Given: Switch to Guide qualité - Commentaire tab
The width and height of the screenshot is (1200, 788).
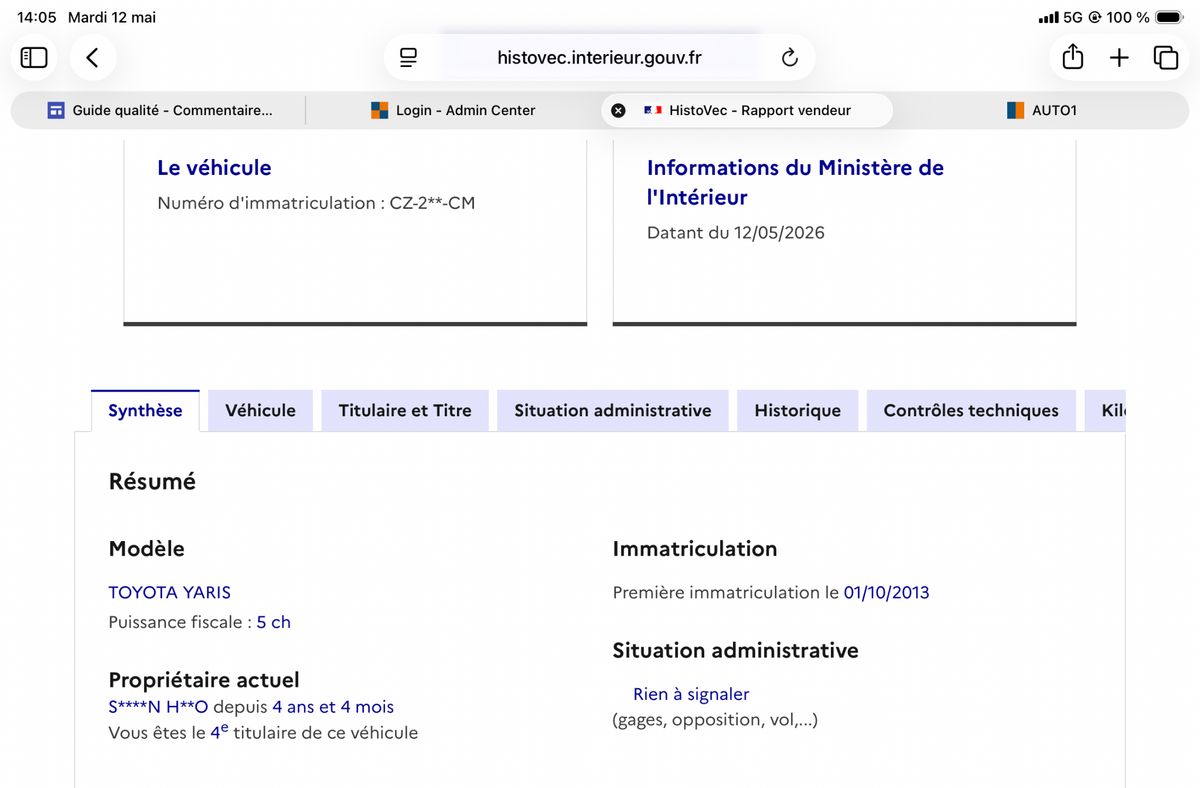Looking at the screenshot, I should click(158, 110).
